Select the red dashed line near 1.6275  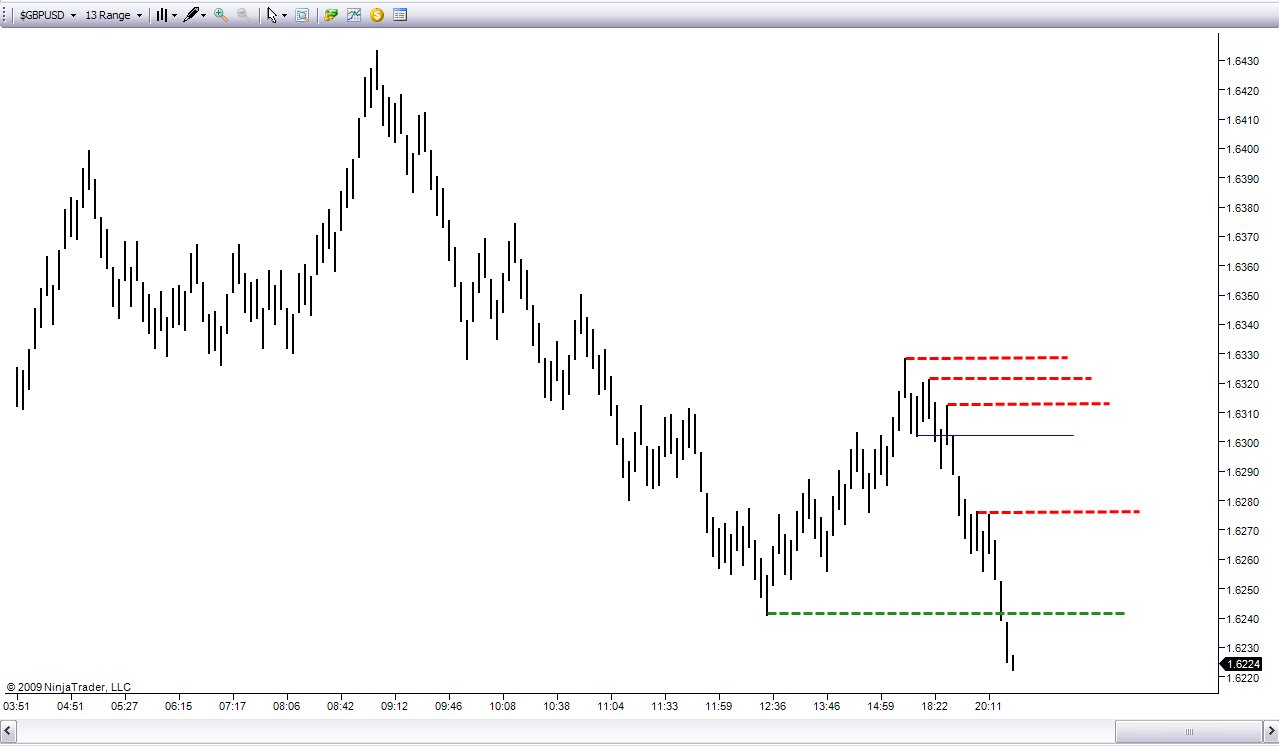(1058, 512)
